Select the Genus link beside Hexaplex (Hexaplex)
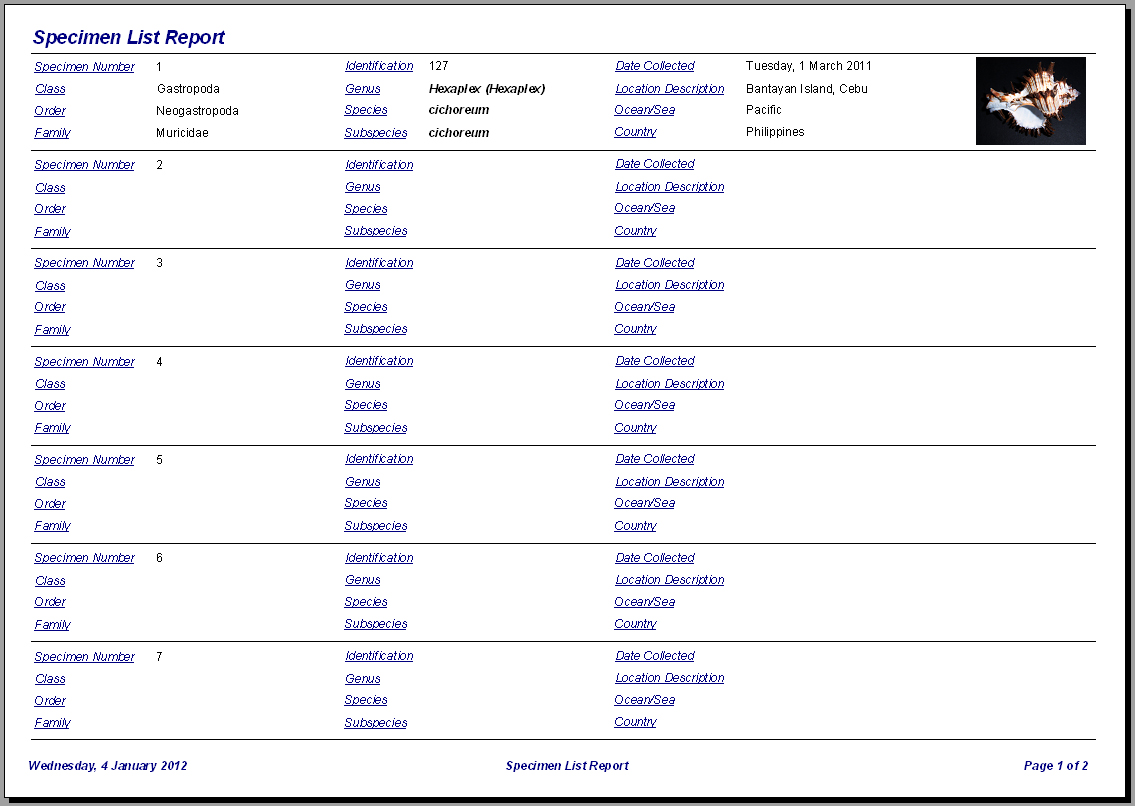 pyautogui.click(x=363, y=89)
